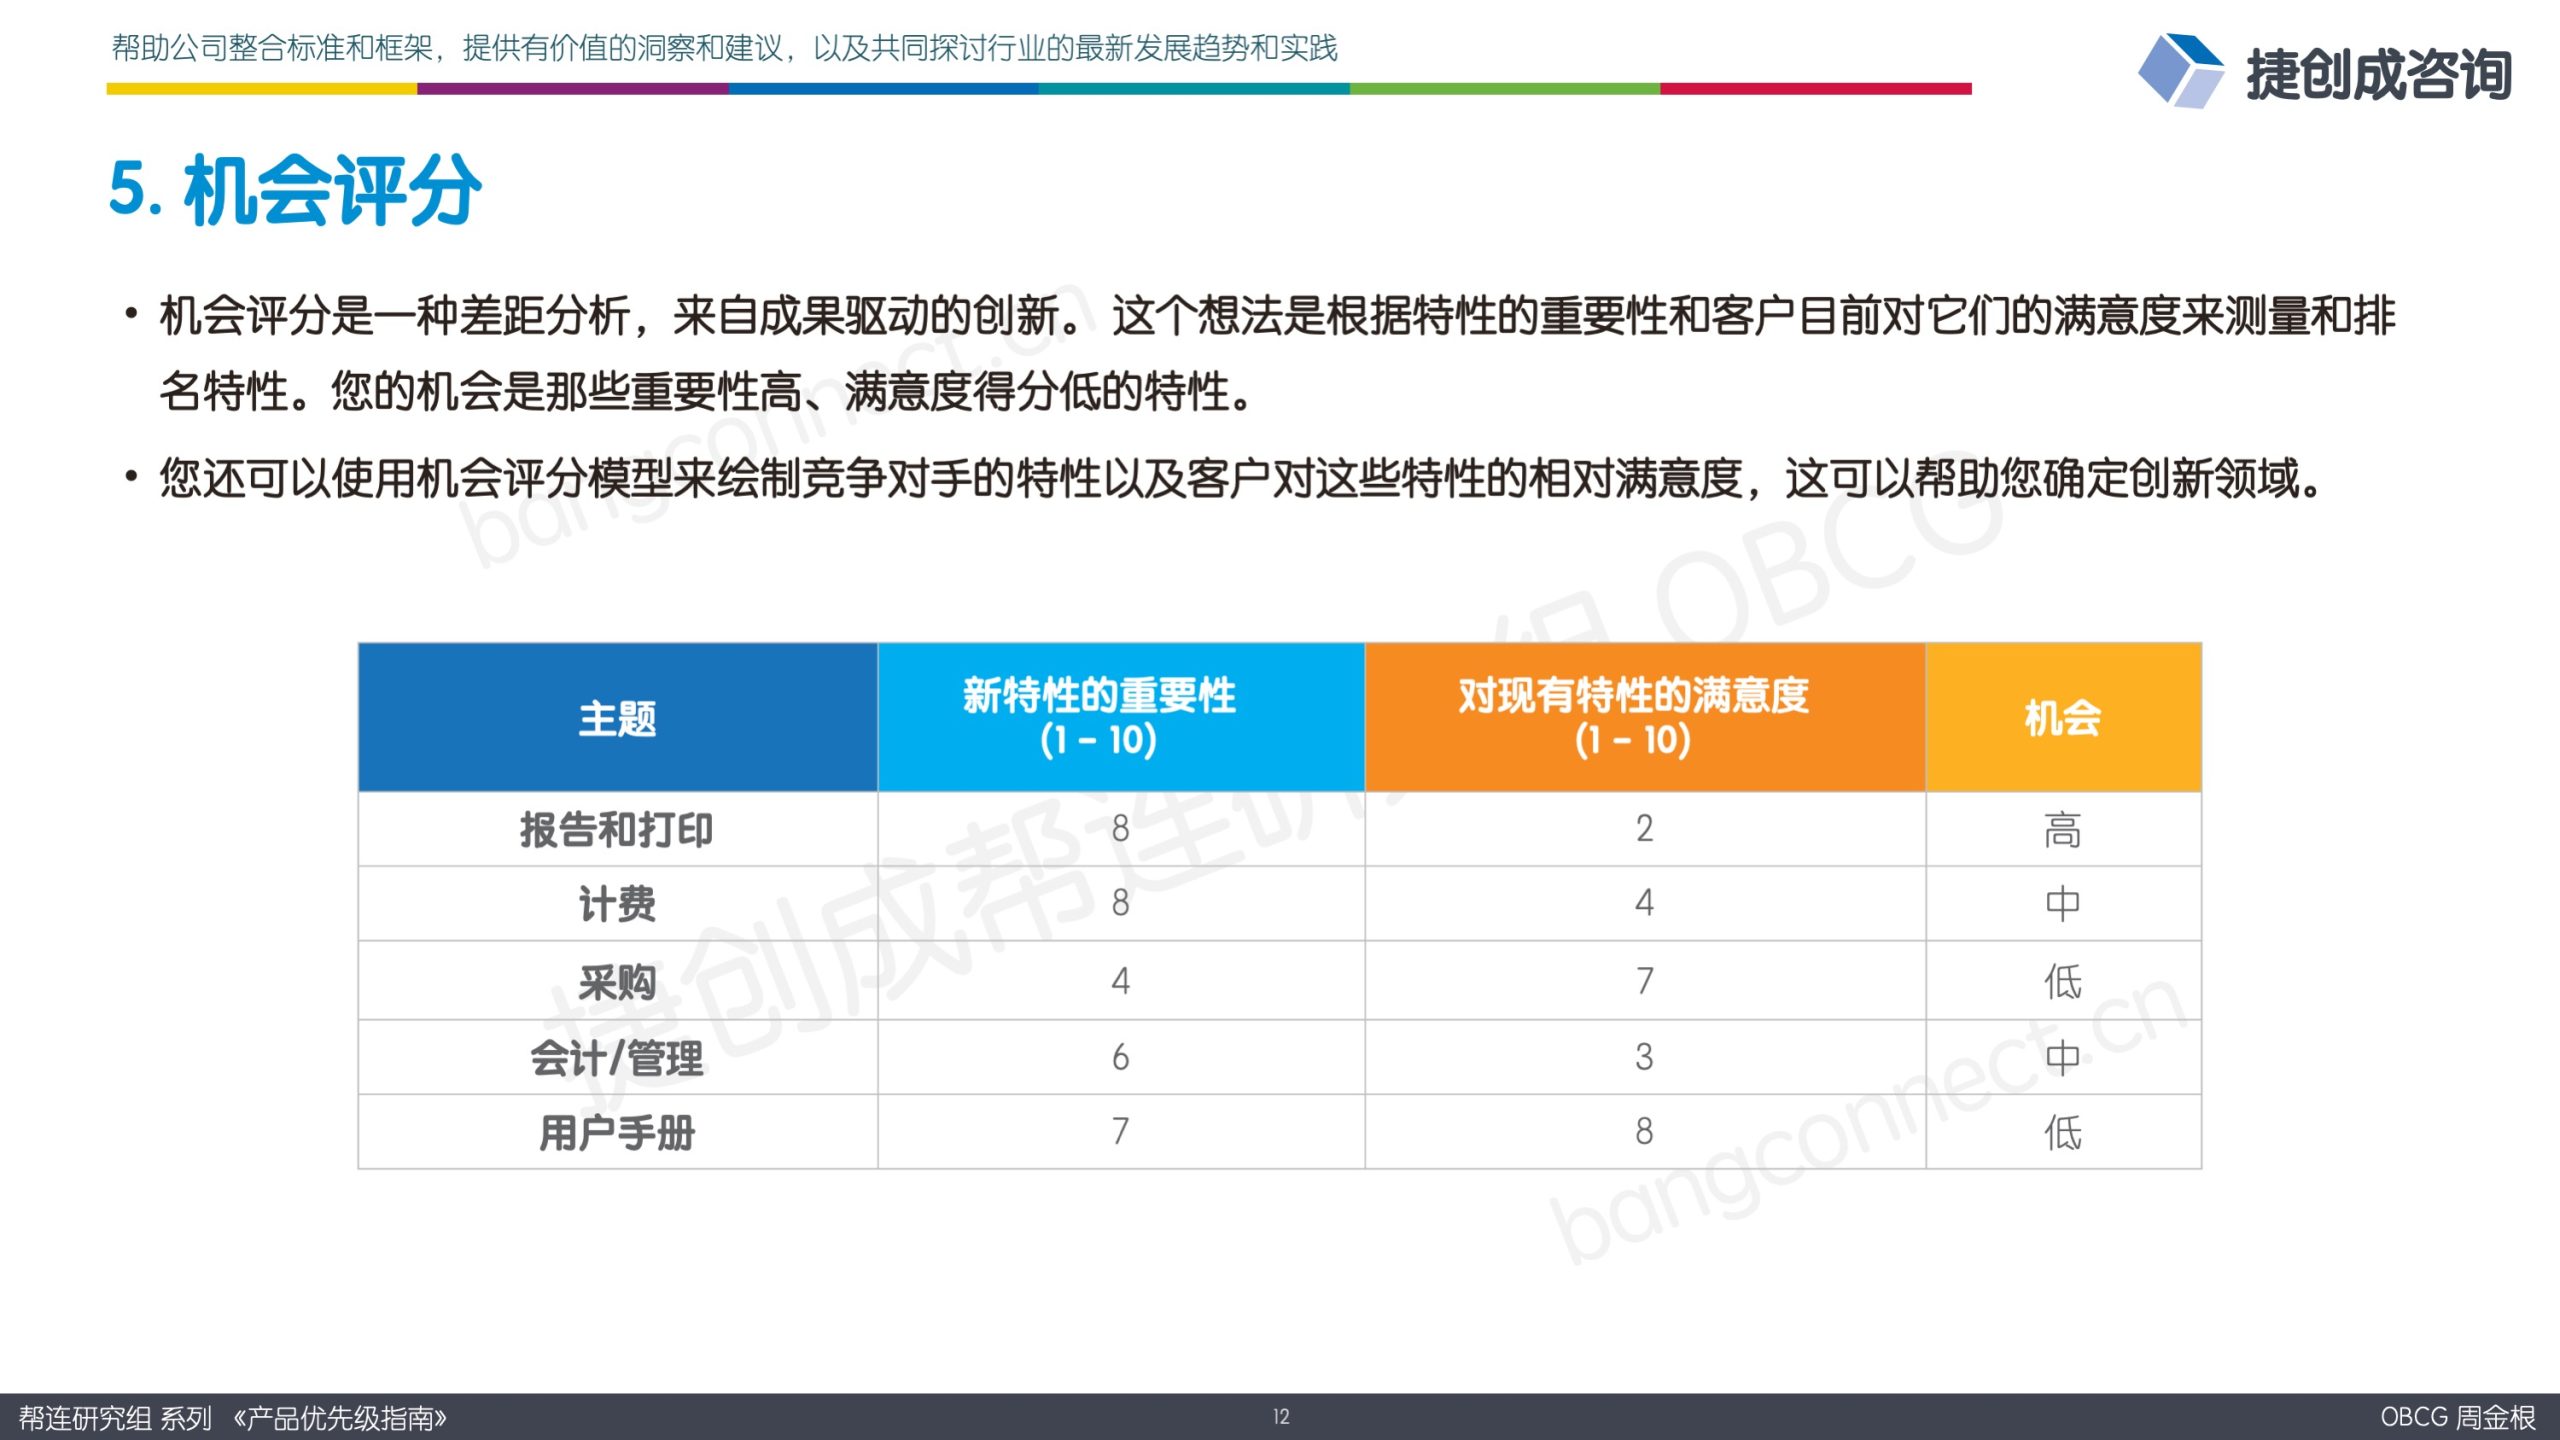2560x1440 pixels.
Task: Click the 主题 table header cell
Action: (x=618, y=718)
